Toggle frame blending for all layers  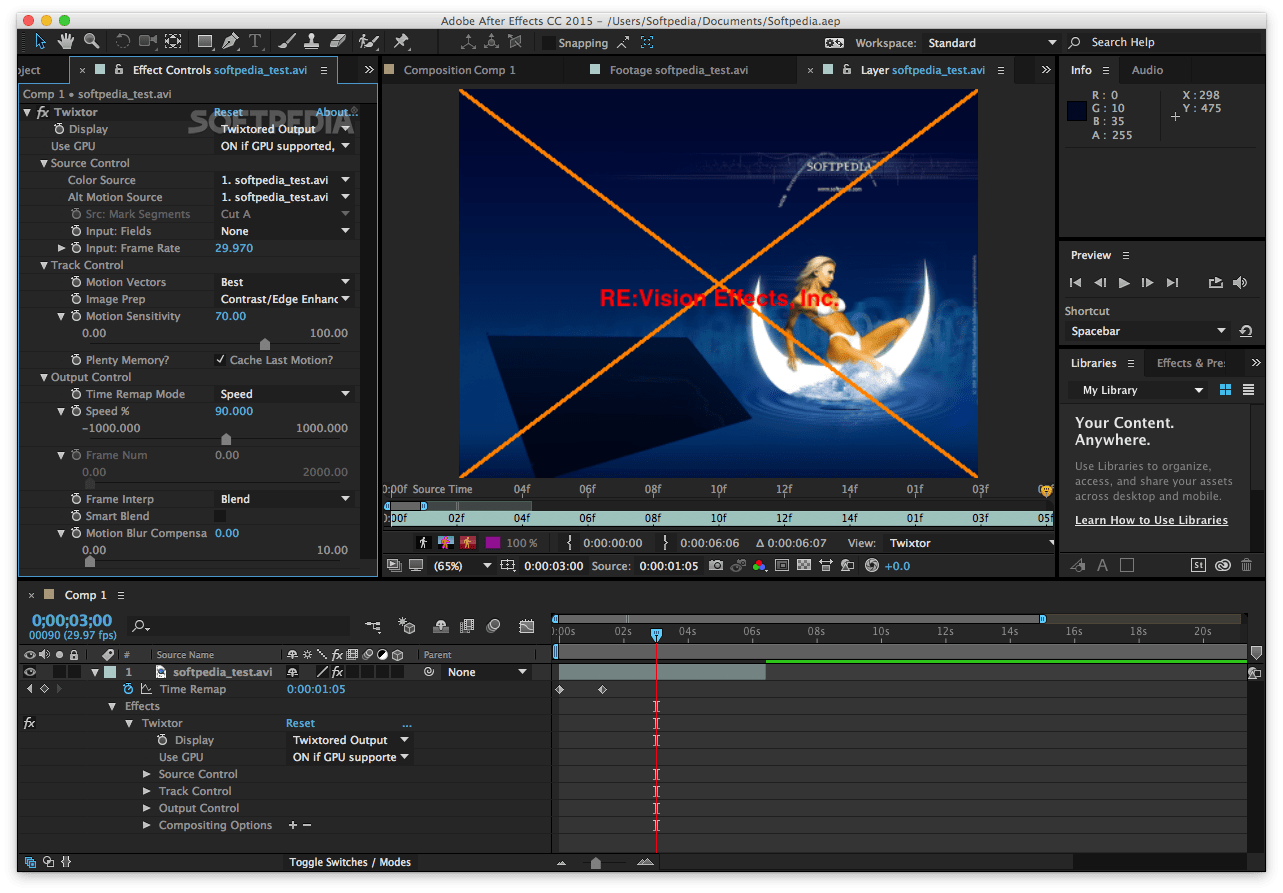point(466,627)
